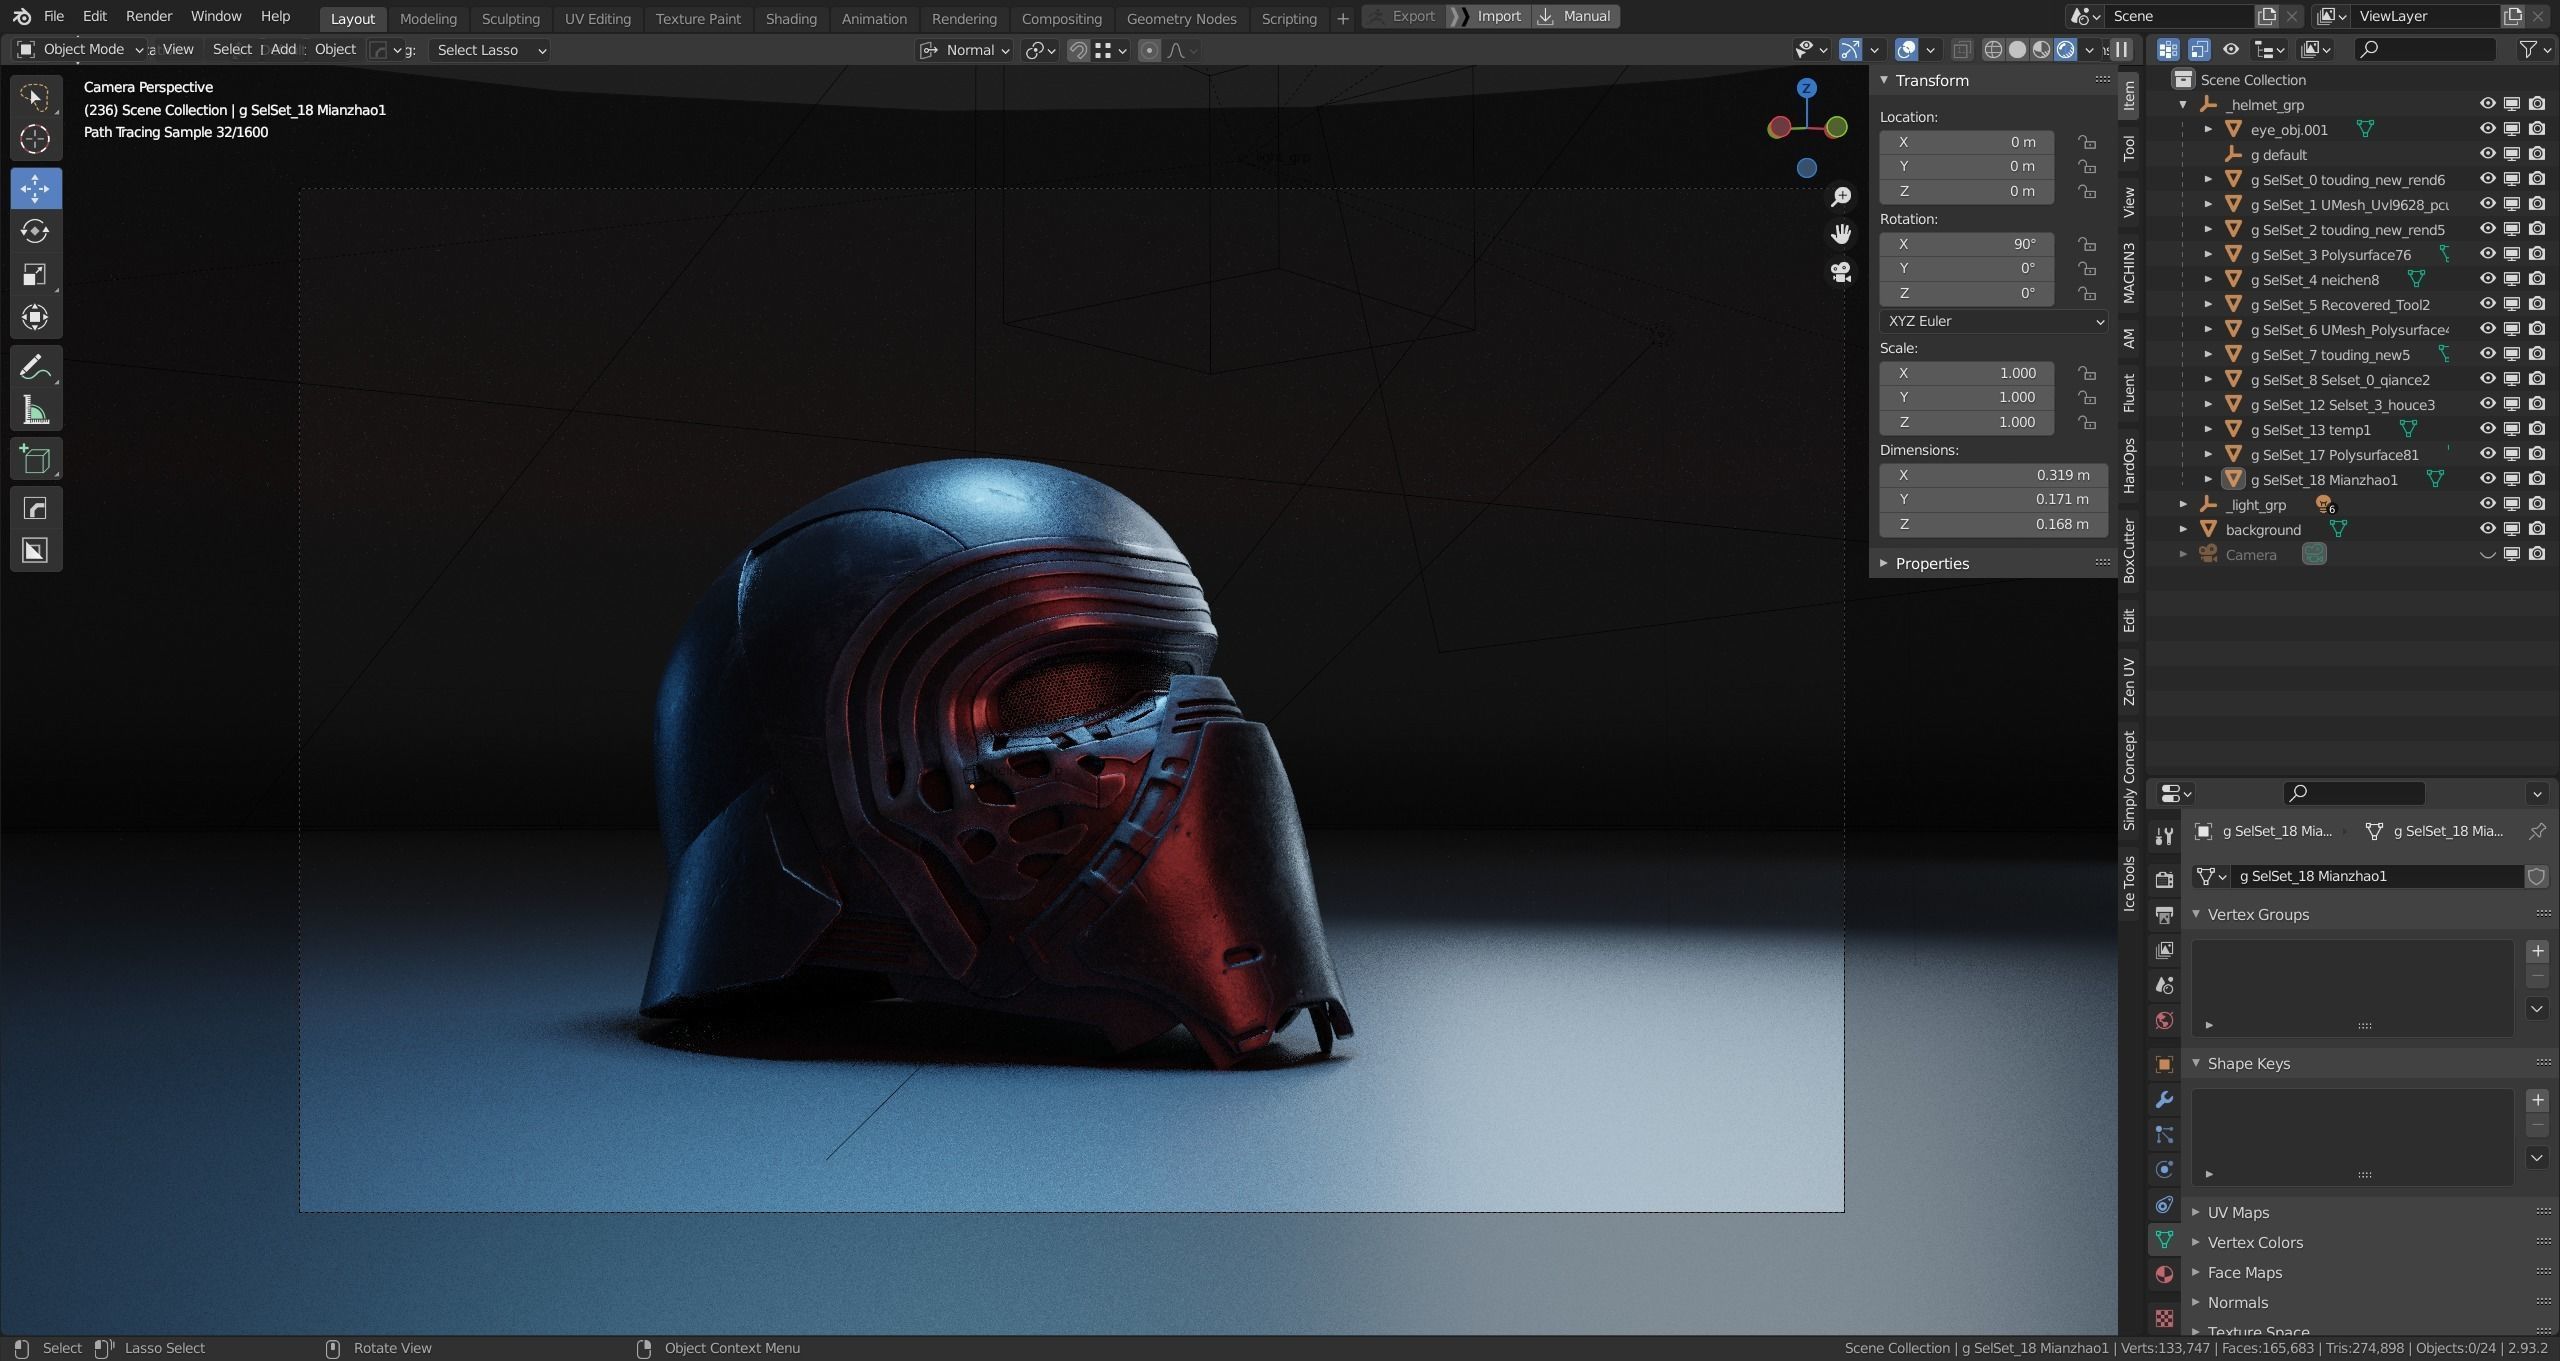This screenshot has height=1361, width=2560.
Task: Disable rendering of the background object
Action: click(x=2537, y=529)
